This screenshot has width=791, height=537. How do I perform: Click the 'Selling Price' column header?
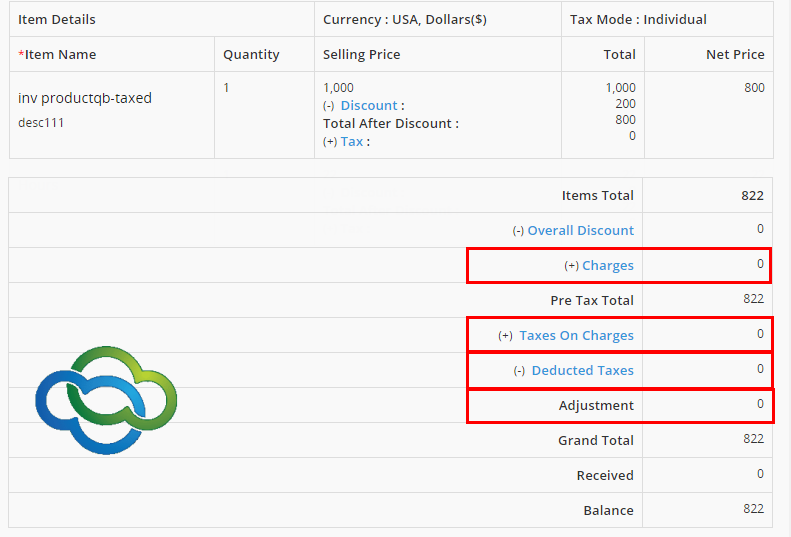coord(362,55)
